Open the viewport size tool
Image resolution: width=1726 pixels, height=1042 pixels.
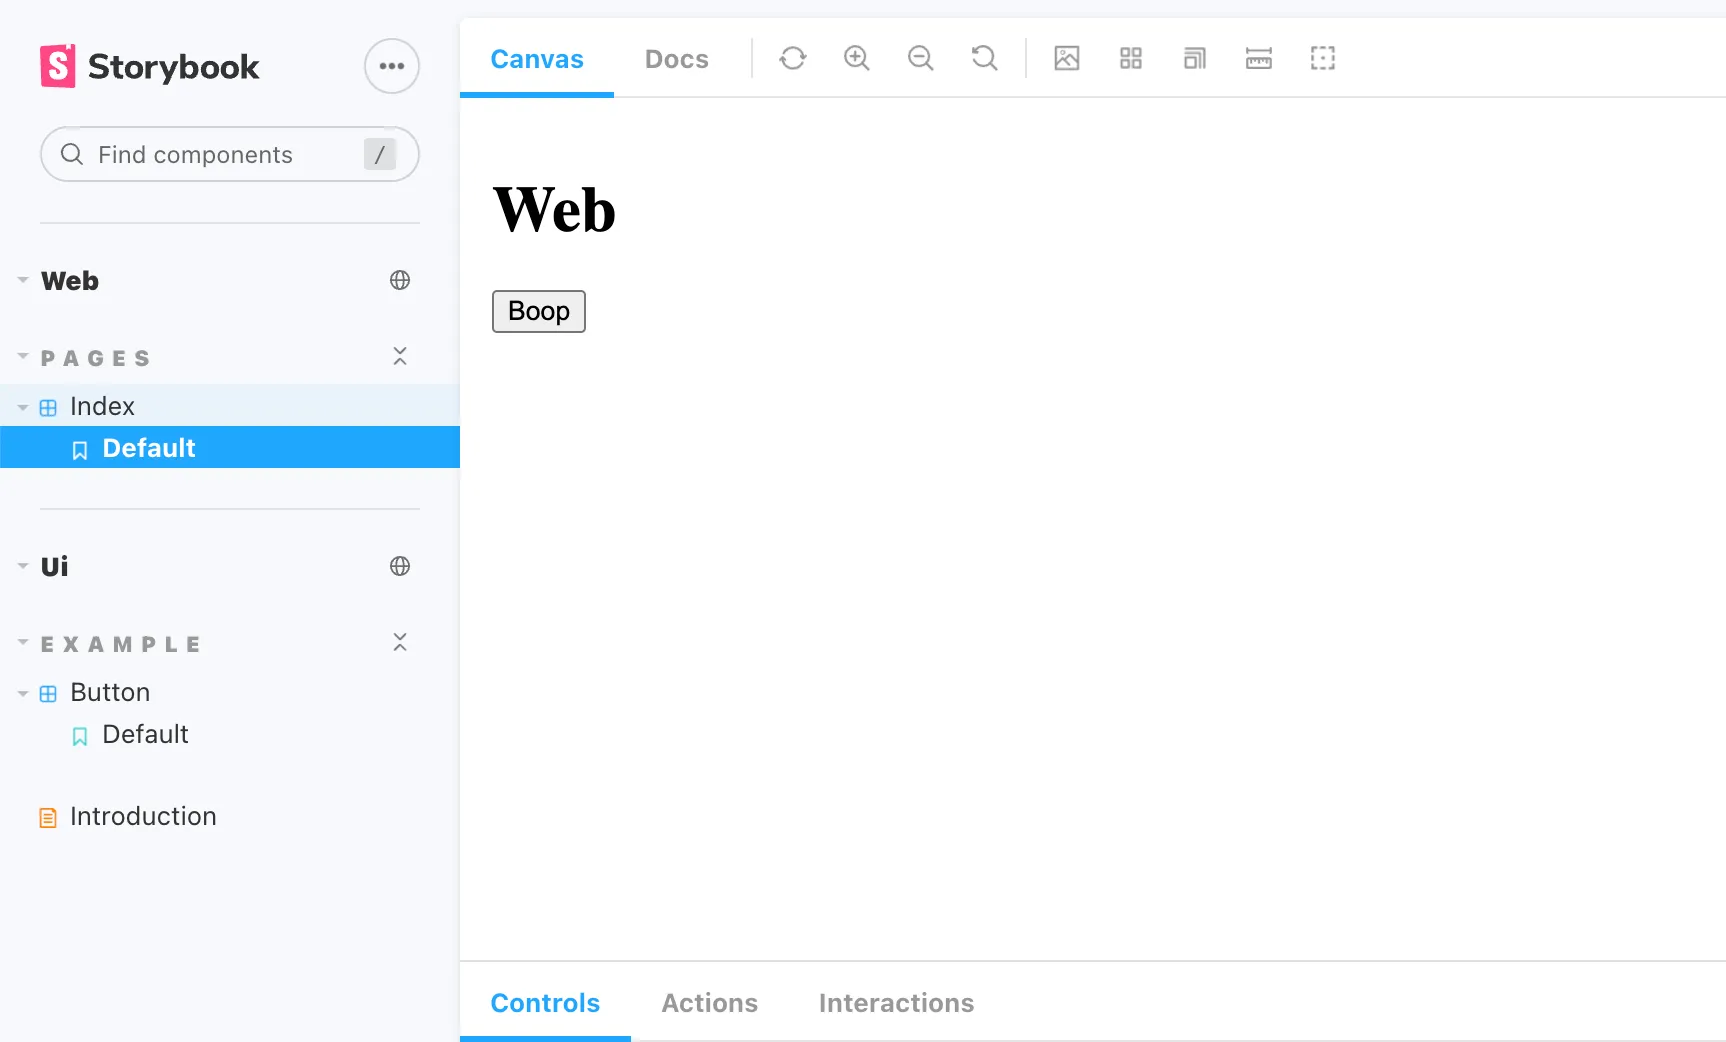pos(1195,58)
